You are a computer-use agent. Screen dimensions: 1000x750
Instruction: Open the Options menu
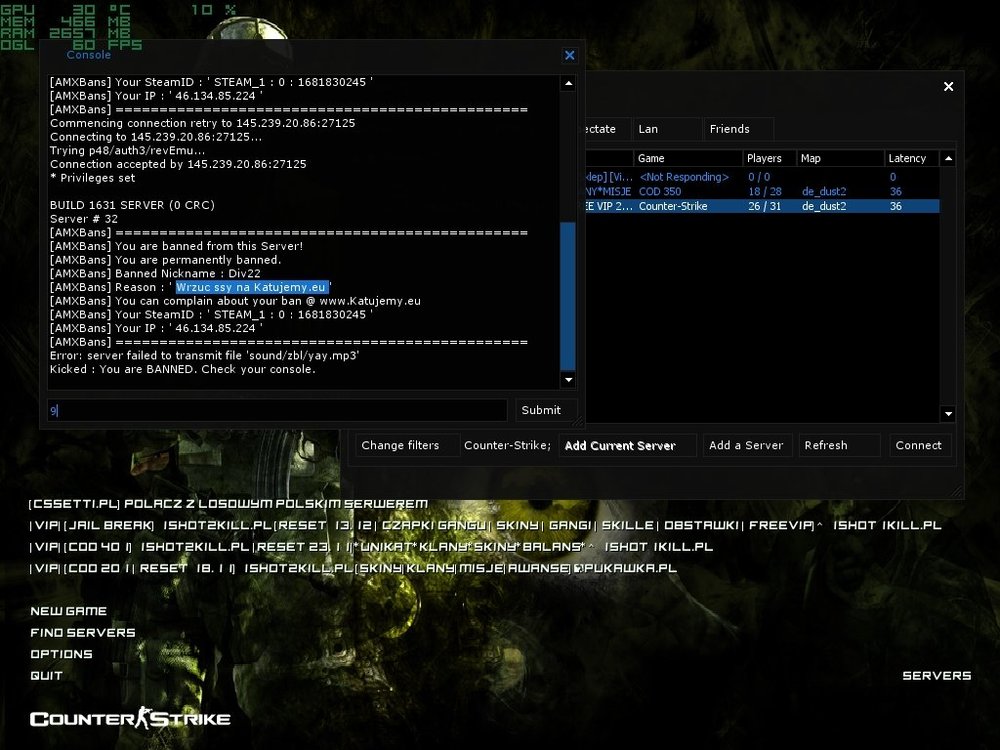pos(61,654)
